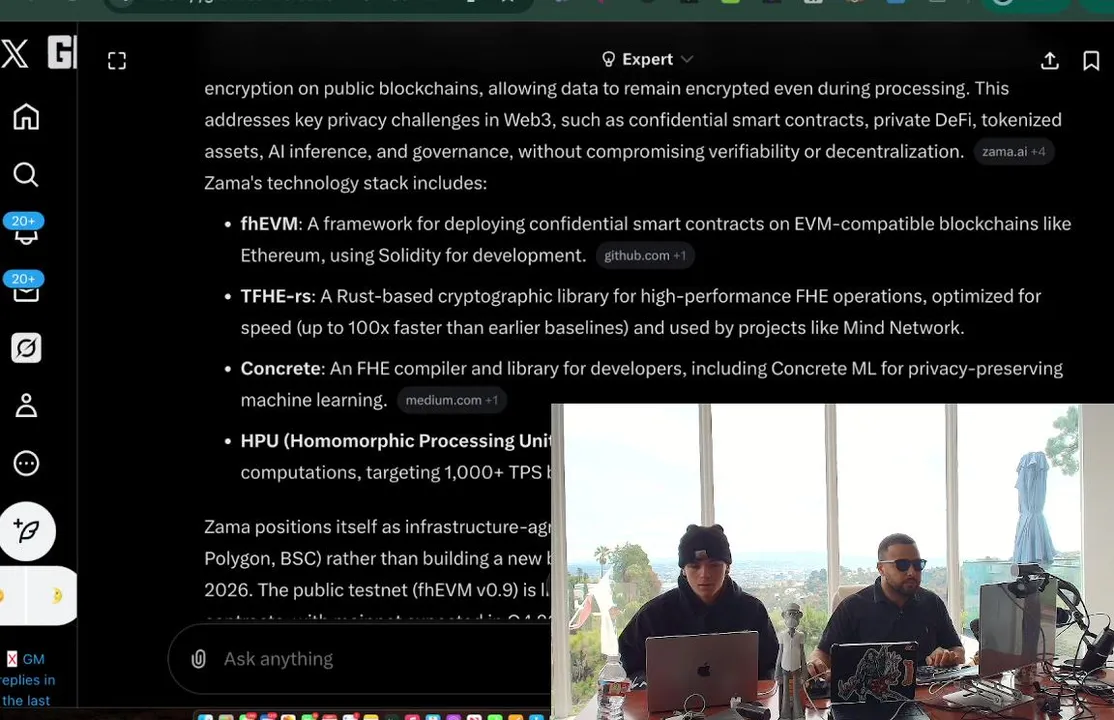Open the More circle menu icon
This screenshot has height=720, width=1114.
(x=26, y=463)
